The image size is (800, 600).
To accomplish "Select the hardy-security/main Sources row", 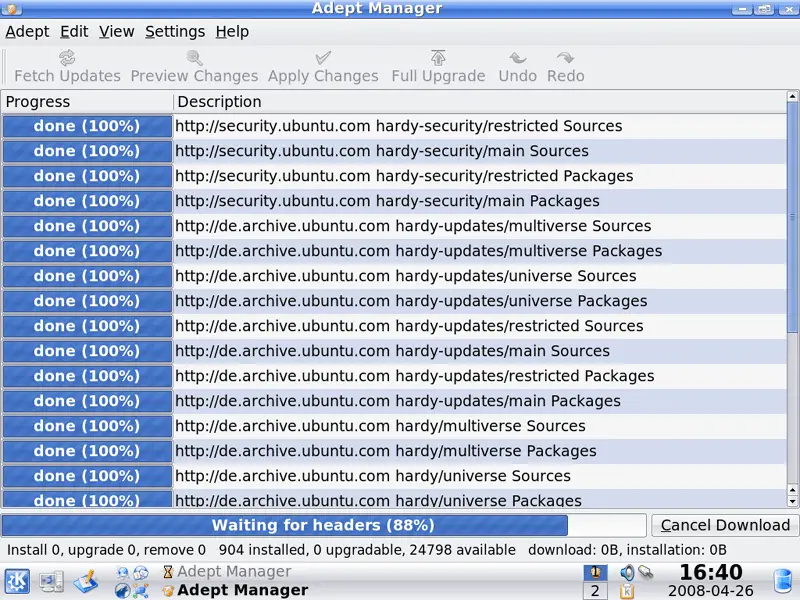I will point(394,151).
